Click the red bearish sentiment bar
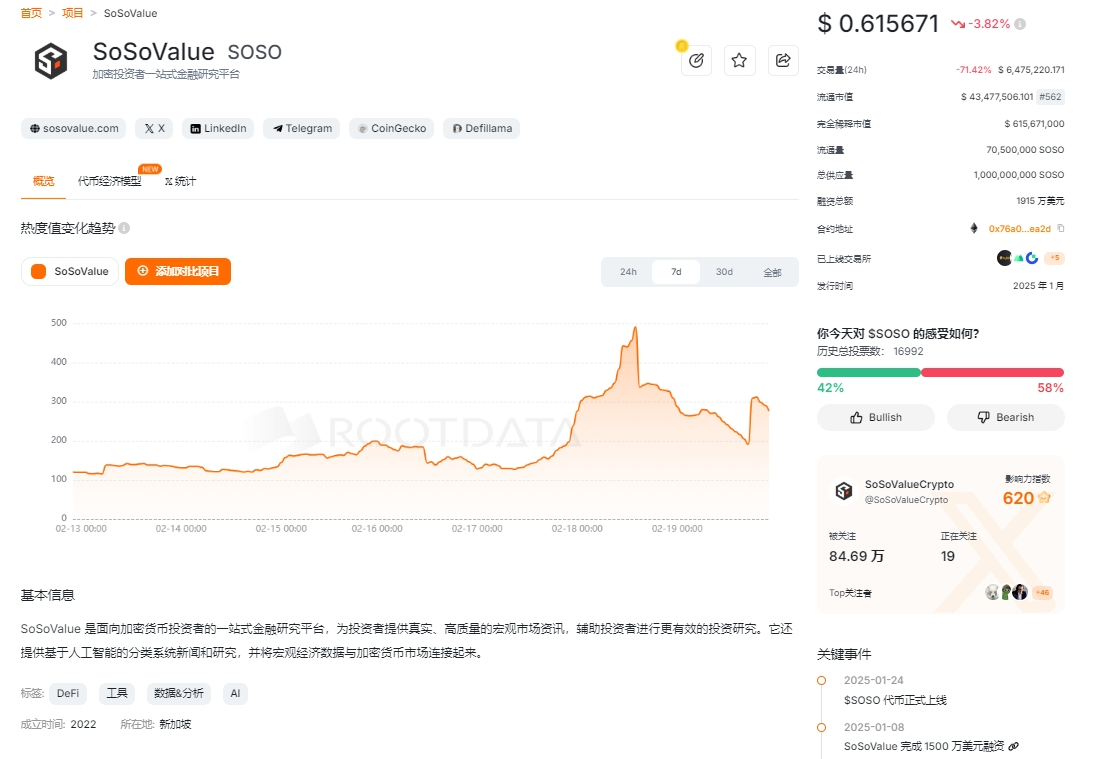The height and width of the screenshot is (759, 1105). click(x=992, y=372)
